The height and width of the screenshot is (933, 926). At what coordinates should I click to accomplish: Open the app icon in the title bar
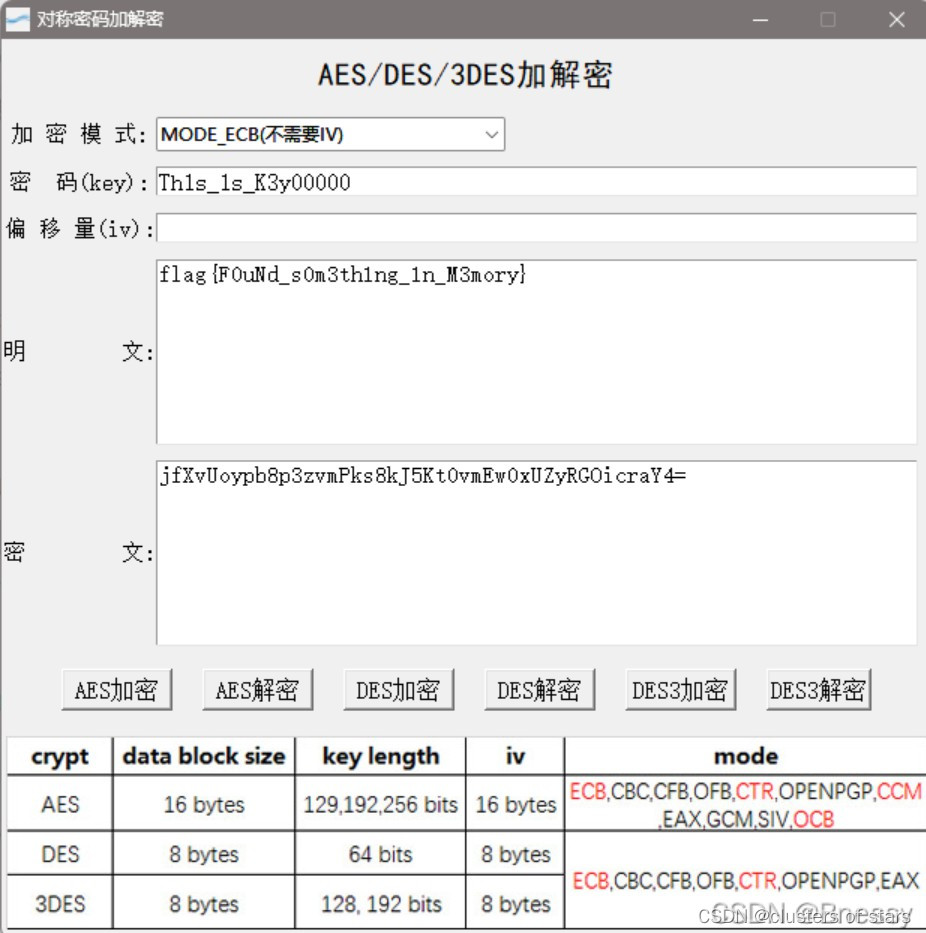pyautogui.click(x=17, y=19)
